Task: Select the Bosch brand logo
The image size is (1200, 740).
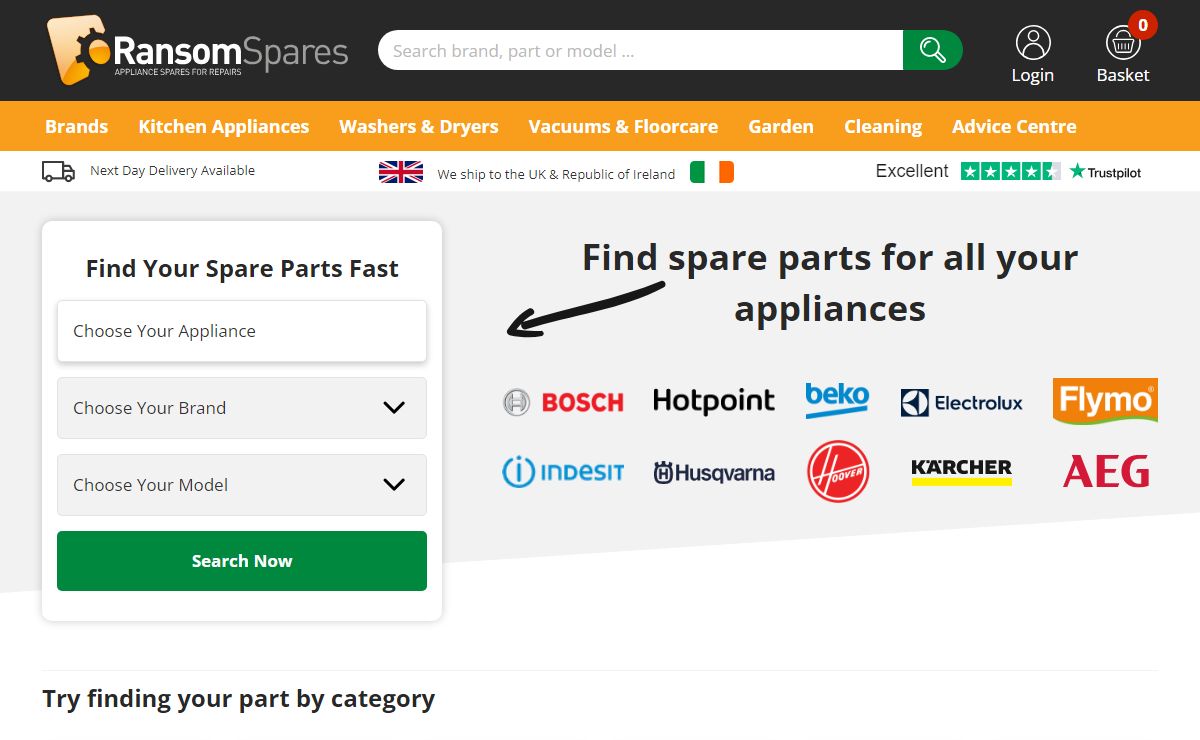Action: [x=563, y=402]
